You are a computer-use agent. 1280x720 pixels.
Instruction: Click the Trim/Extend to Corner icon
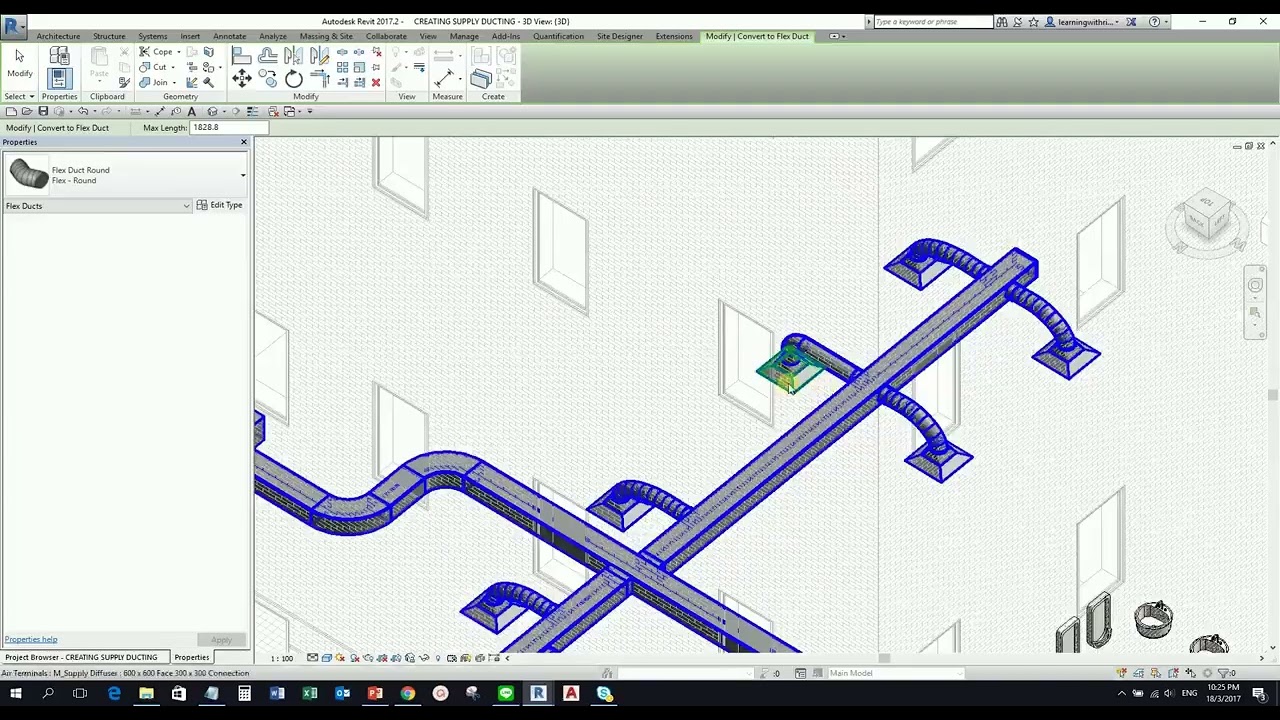321,78
